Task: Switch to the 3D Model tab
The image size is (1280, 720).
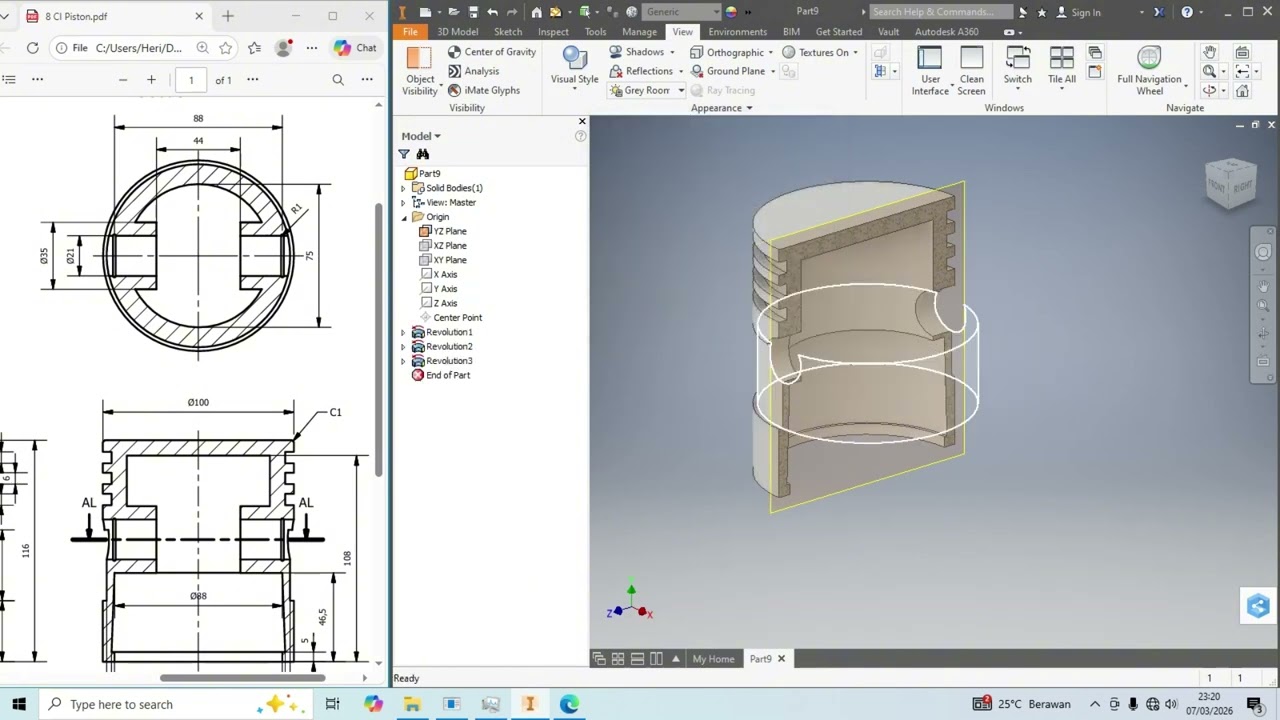Action: pos(457,32)
